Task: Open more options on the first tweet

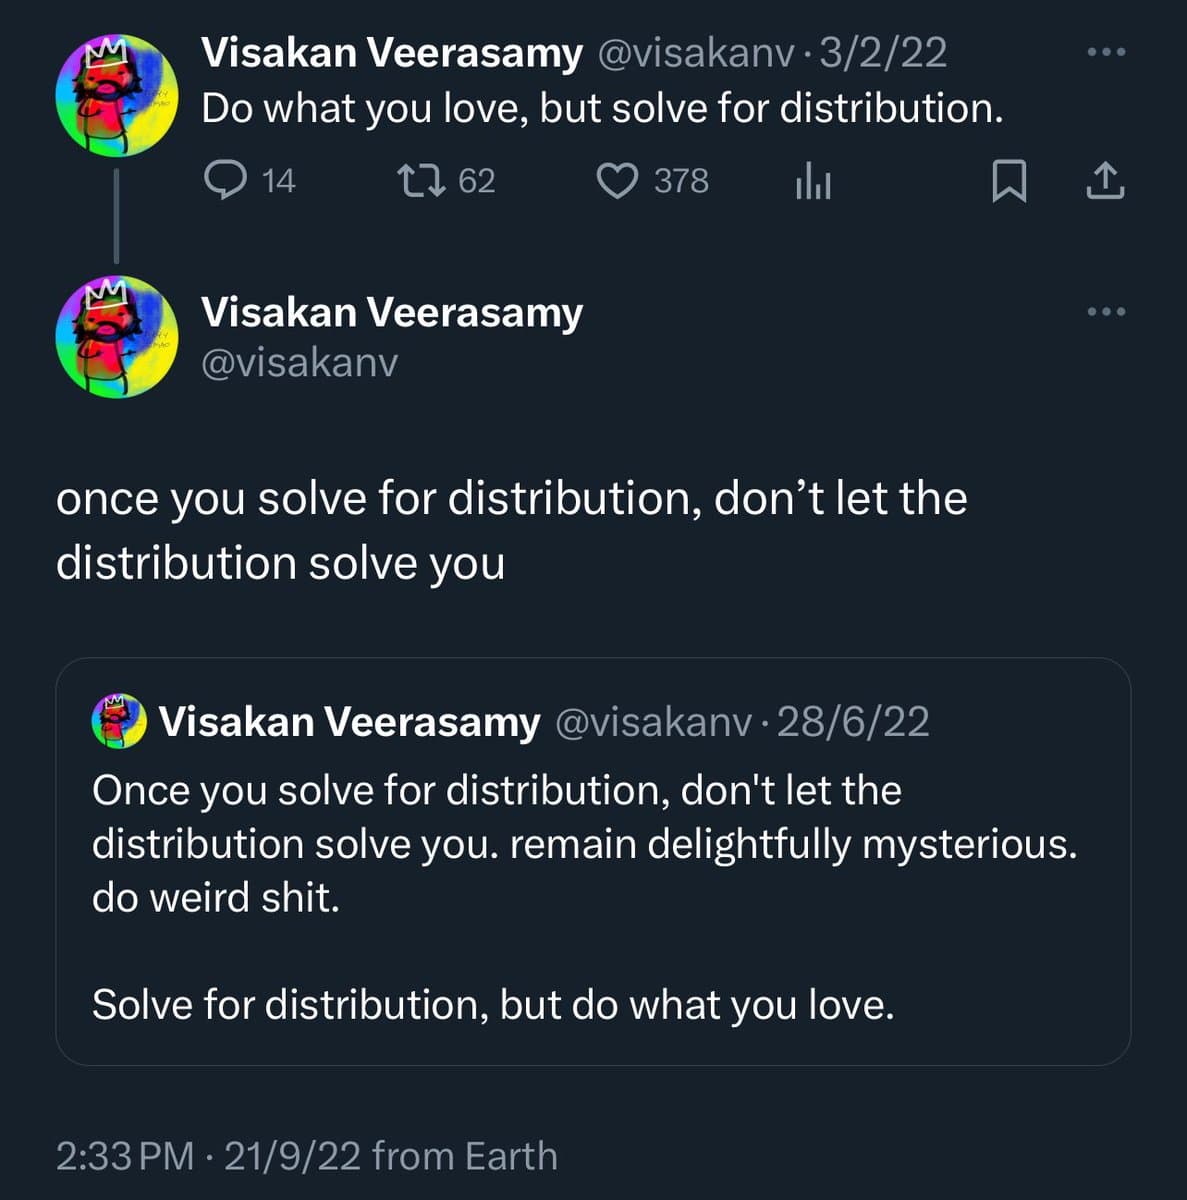Action: point(1106,52)
